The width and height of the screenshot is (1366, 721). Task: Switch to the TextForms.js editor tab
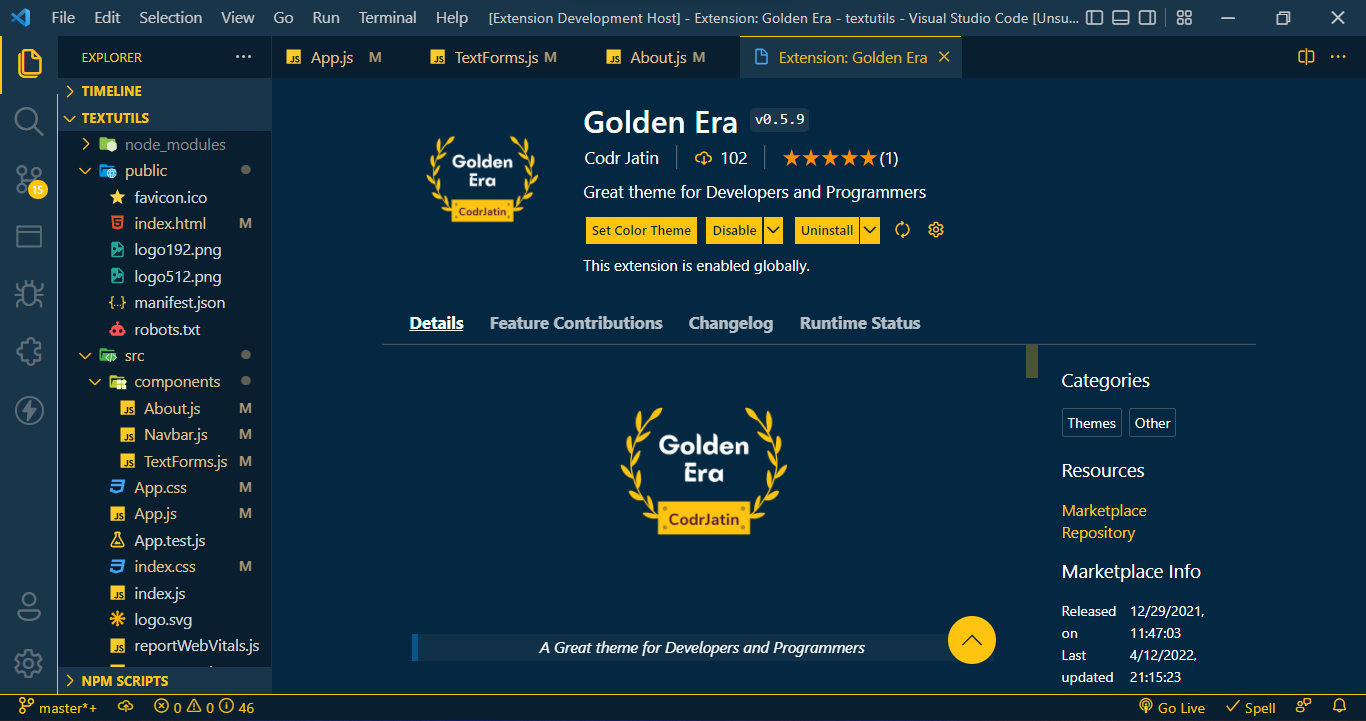503,57
